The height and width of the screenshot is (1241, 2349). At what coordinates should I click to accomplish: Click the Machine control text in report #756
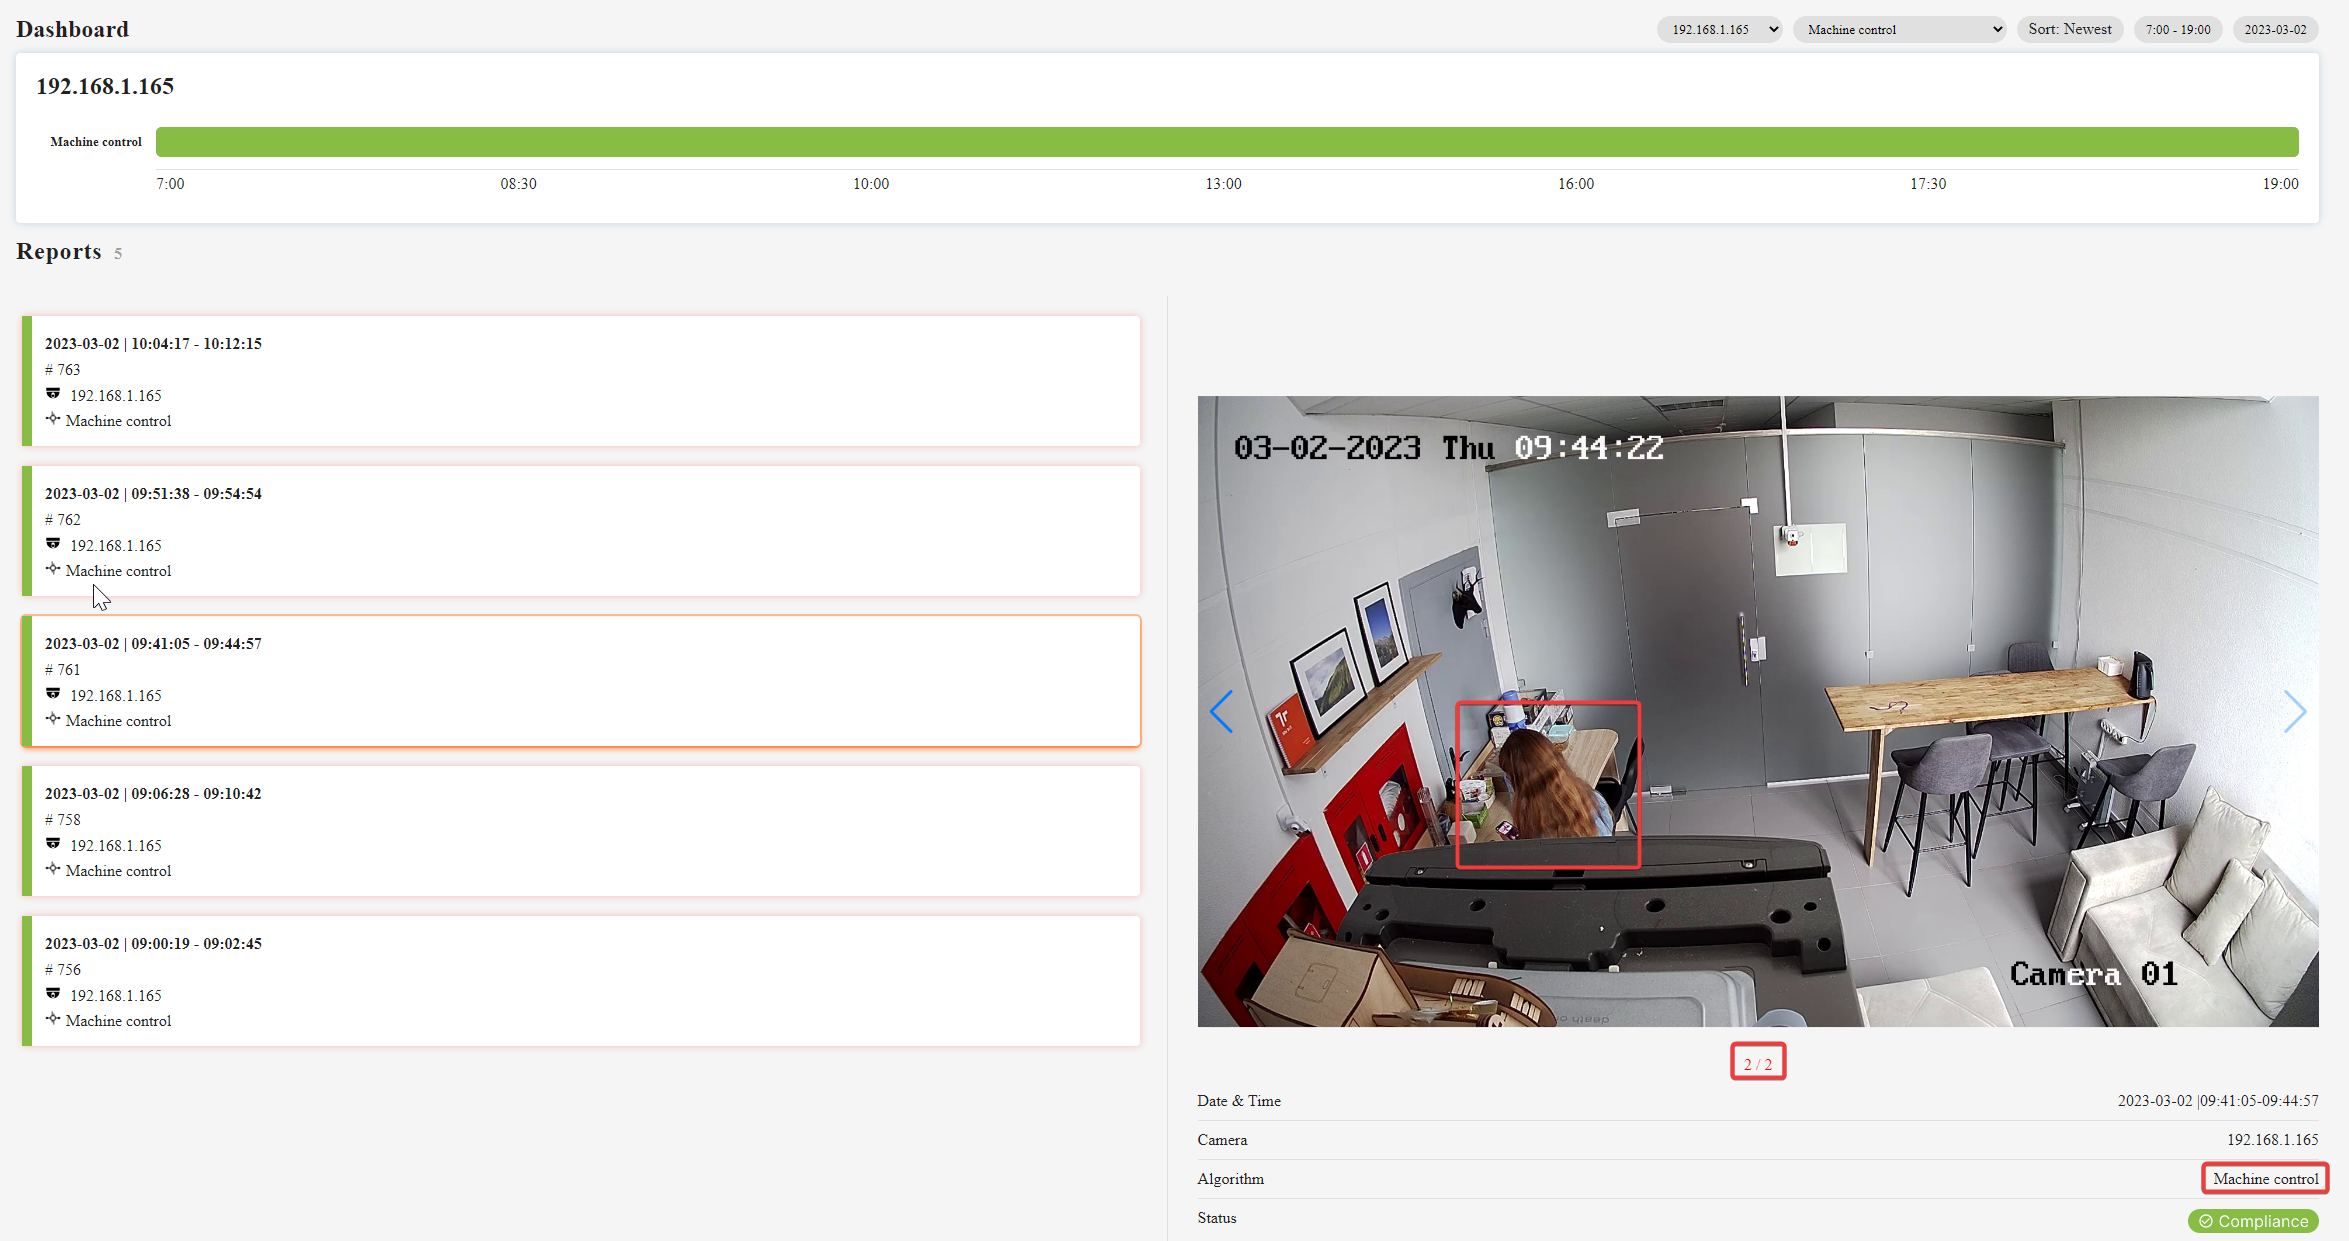[118, 1020]
